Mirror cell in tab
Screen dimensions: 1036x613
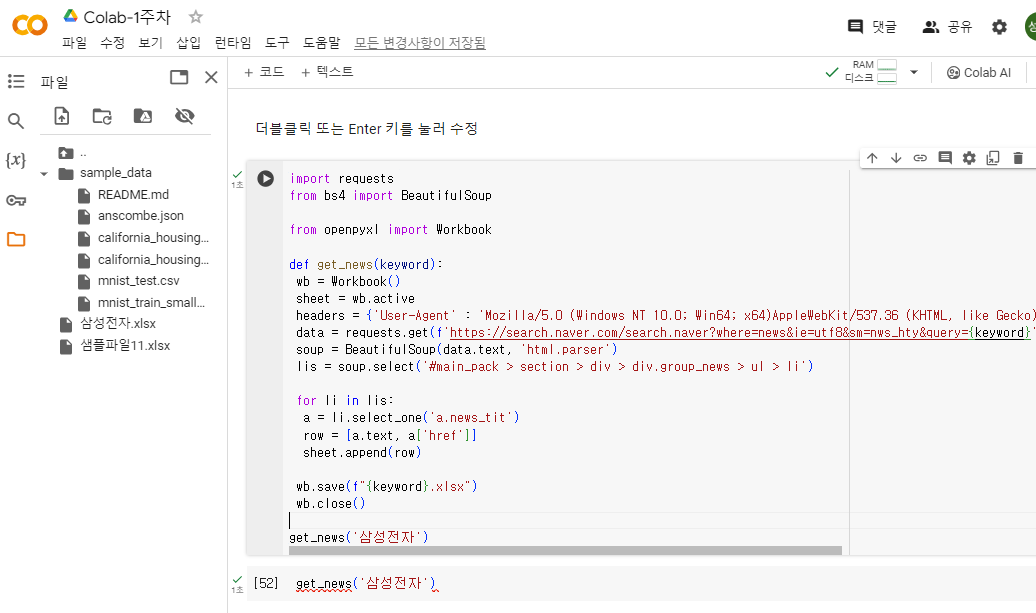pos(993,158)
